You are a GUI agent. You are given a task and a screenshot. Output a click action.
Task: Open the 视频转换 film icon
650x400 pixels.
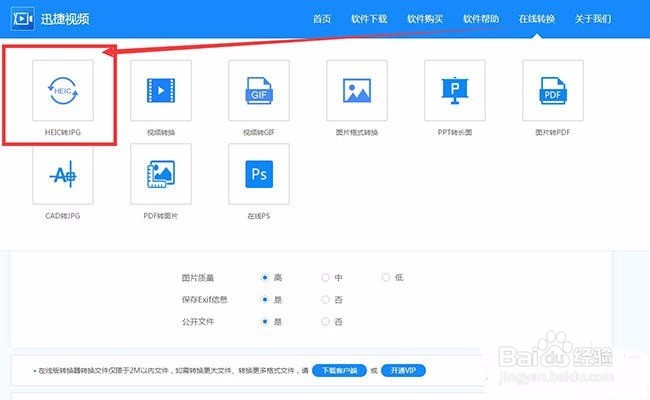click(x=161, y=90)
